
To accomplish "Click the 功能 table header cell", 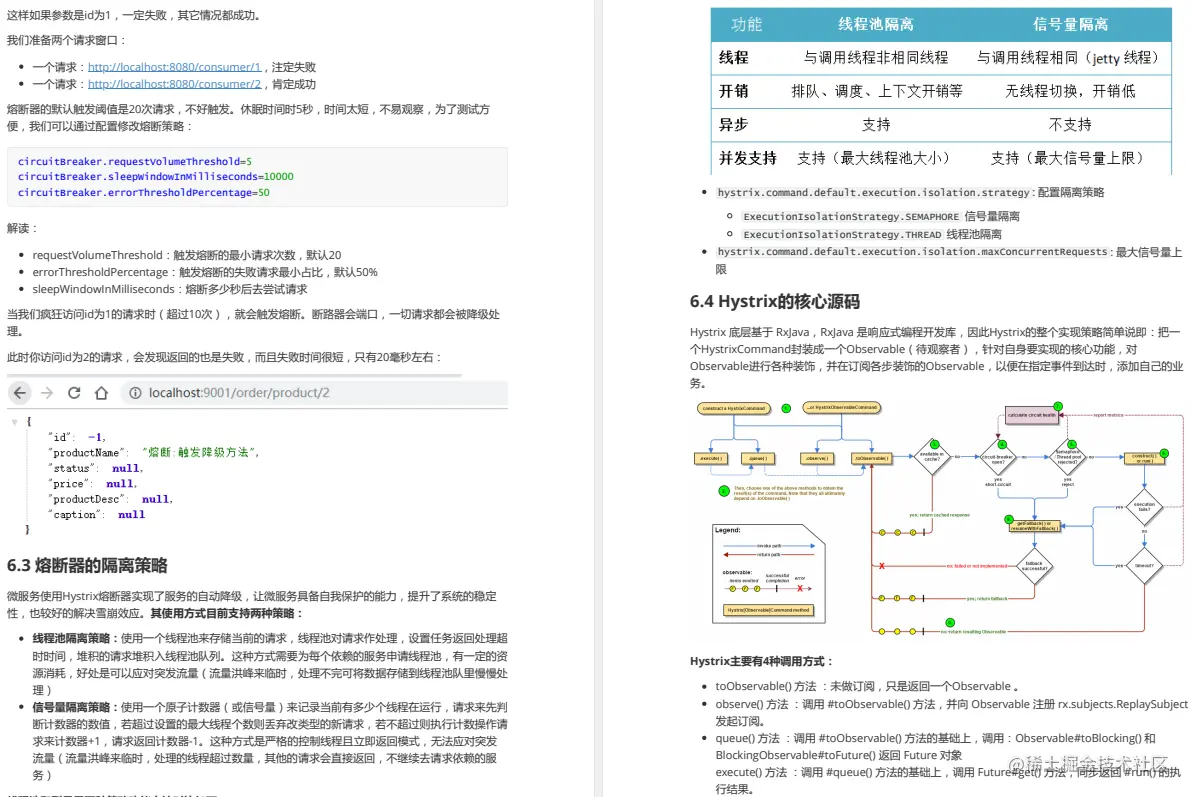I will click(x=747, y=24).
